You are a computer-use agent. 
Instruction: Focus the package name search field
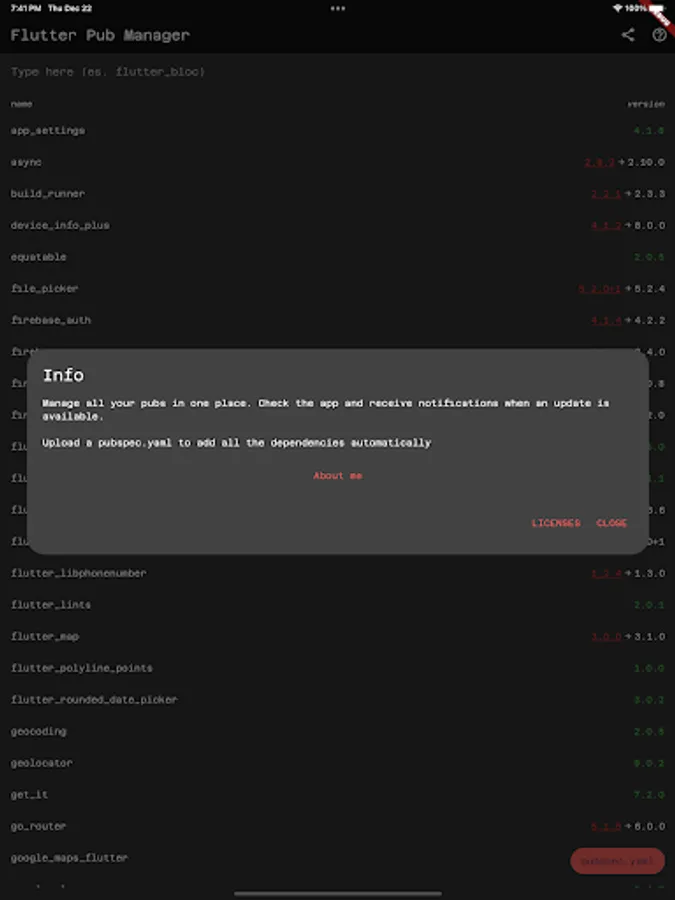(338, 72)
